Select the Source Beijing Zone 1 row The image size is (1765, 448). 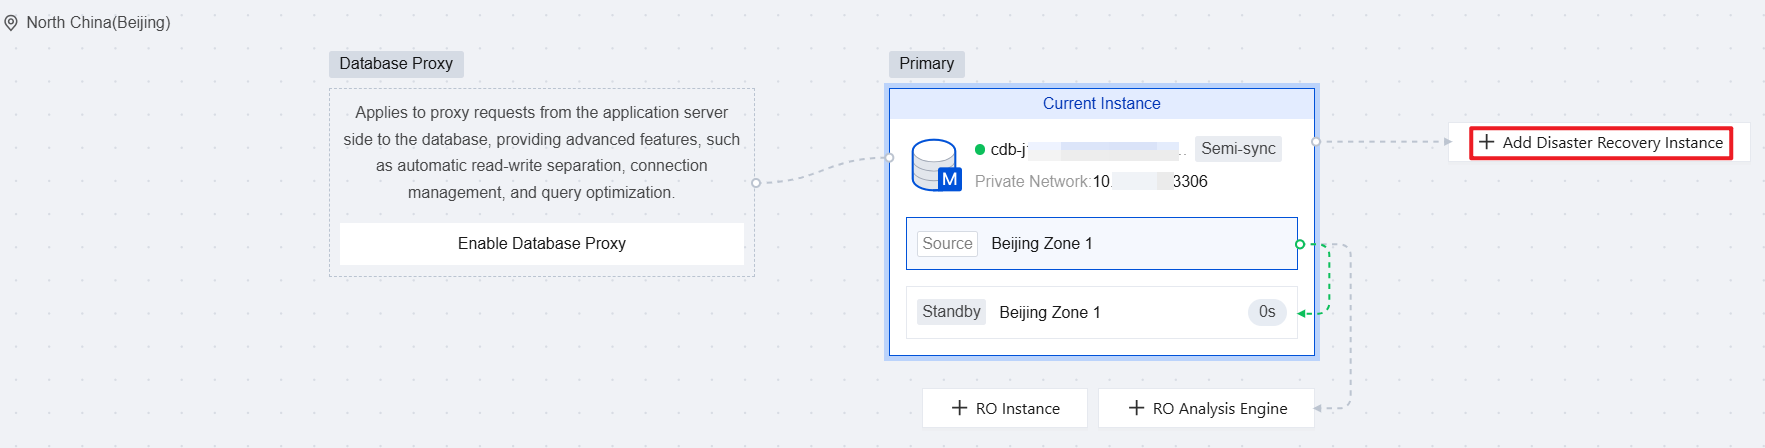click(x=1101, y=244)
